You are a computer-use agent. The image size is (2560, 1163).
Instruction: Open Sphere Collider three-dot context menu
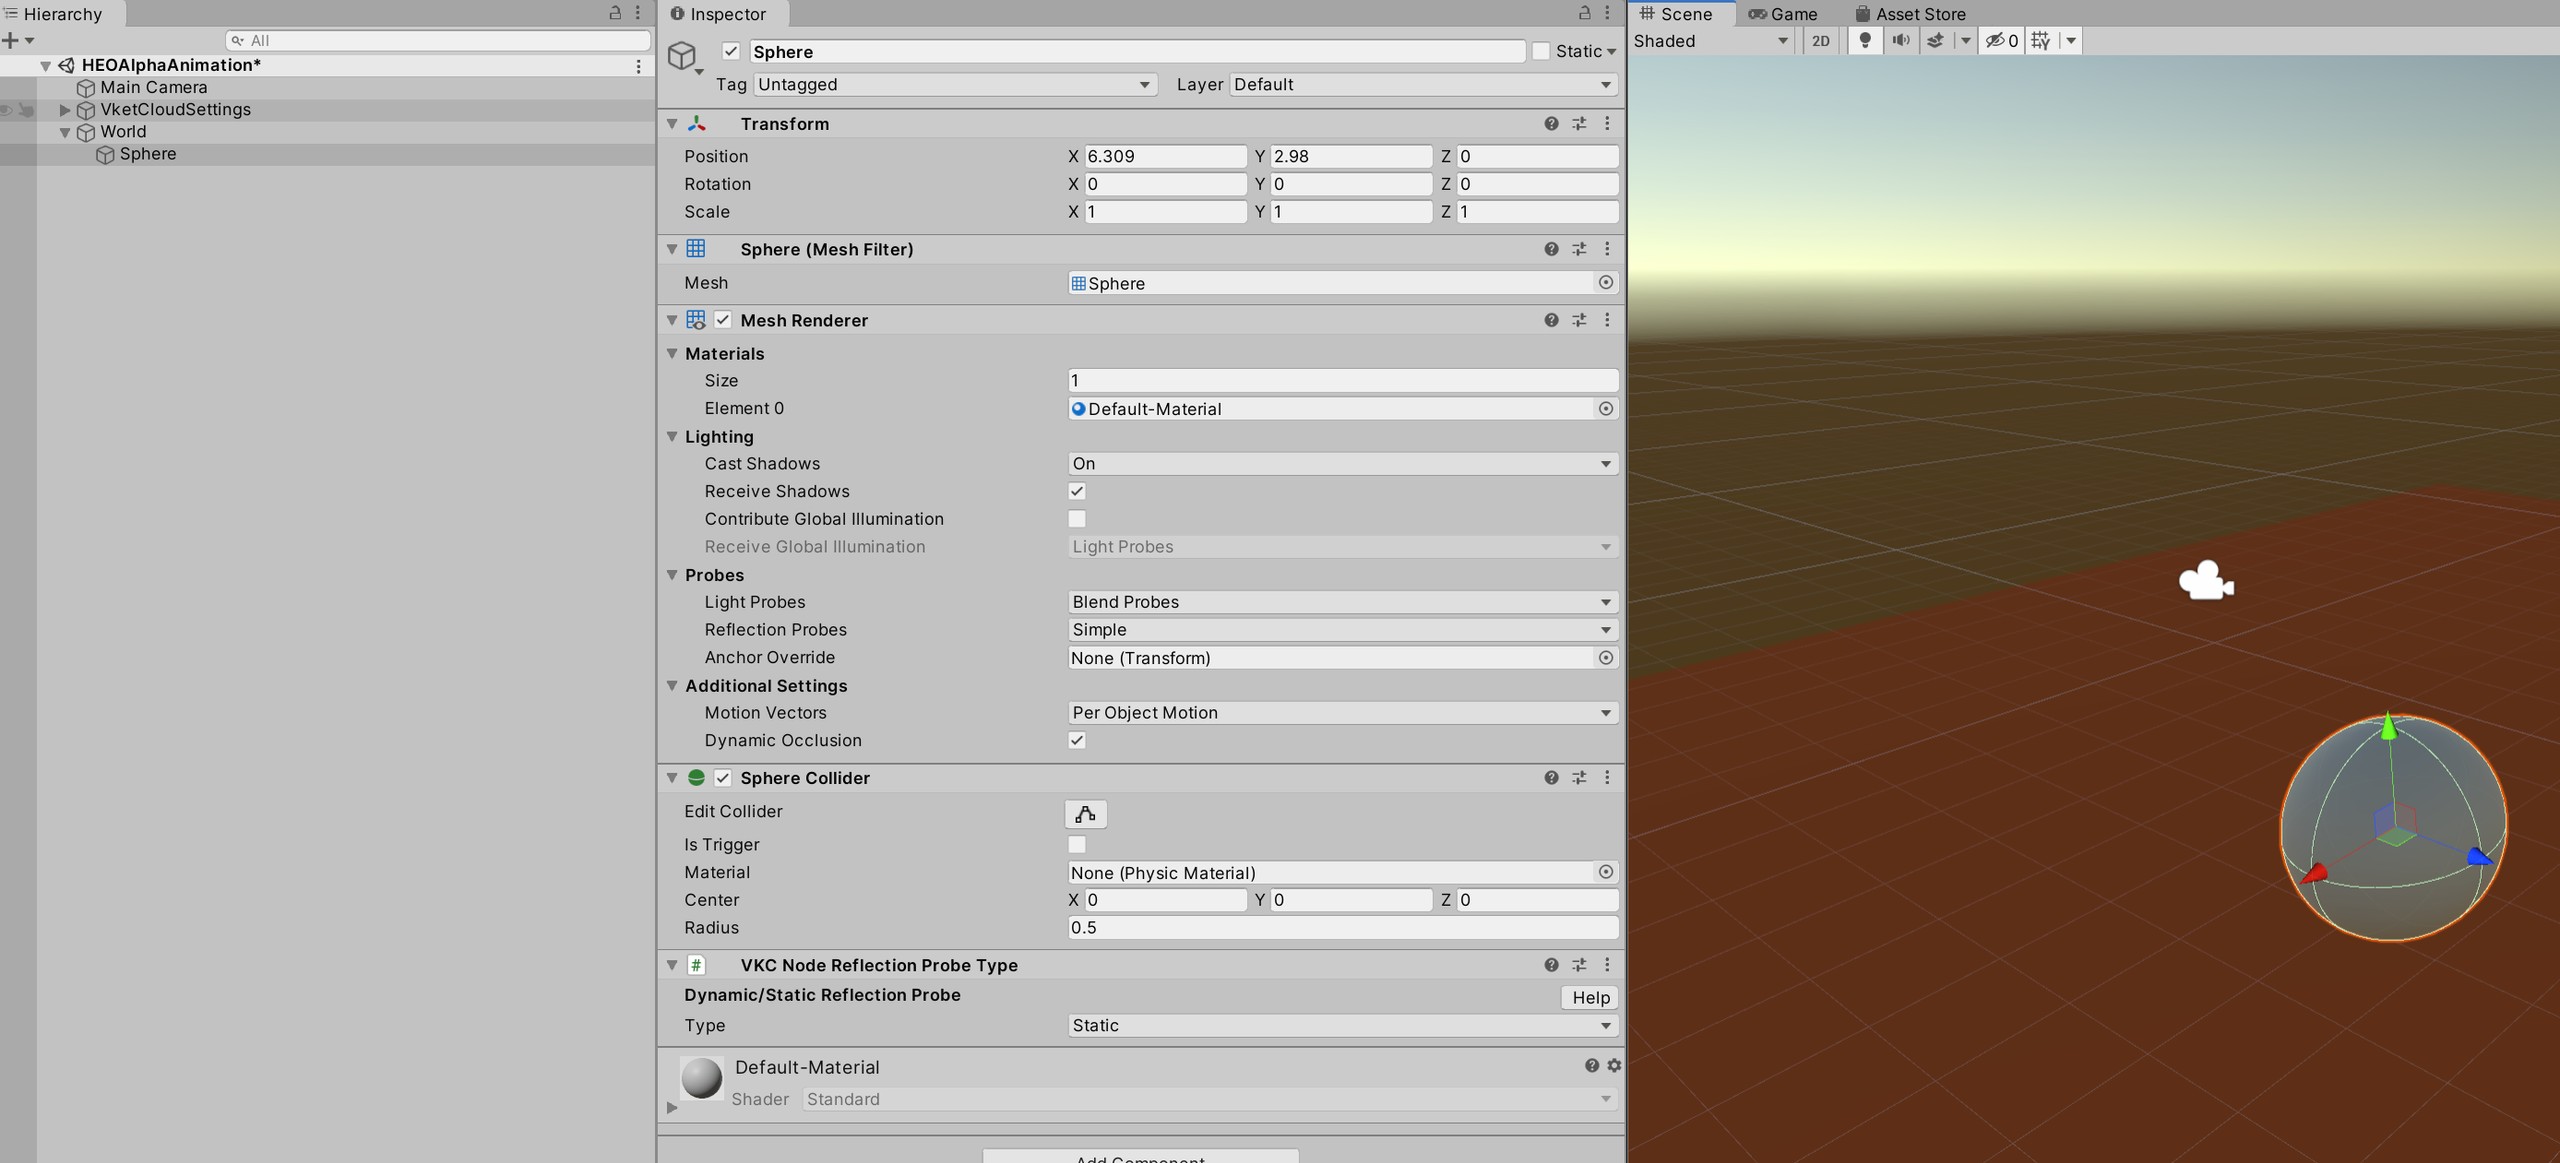1607,778
